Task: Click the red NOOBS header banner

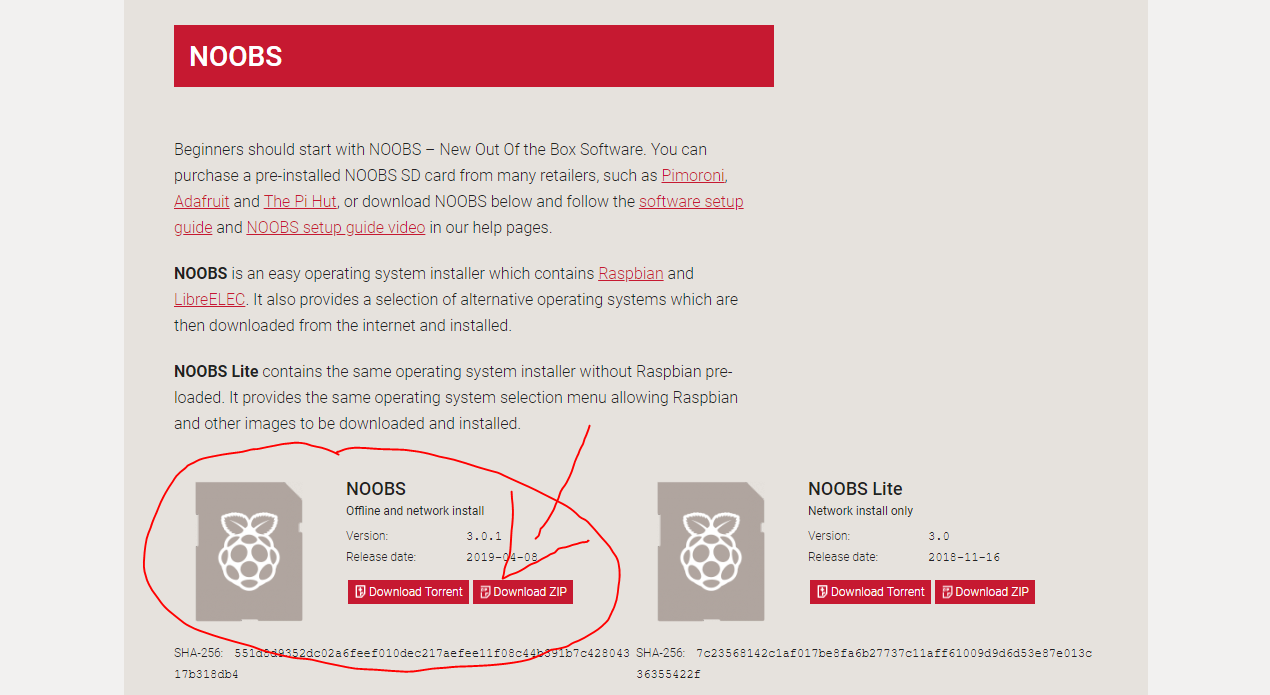Action: (473, 56)
